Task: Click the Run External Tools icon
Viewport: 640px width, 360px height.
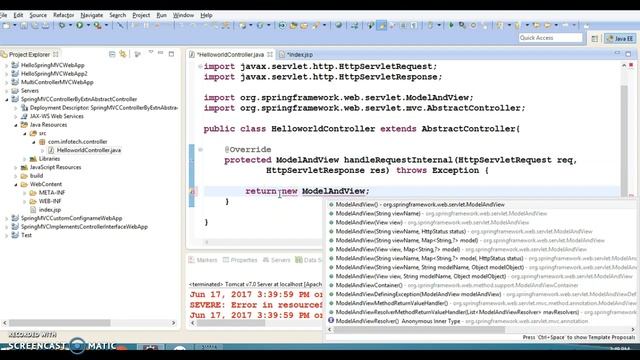Action: pos(97,25)
